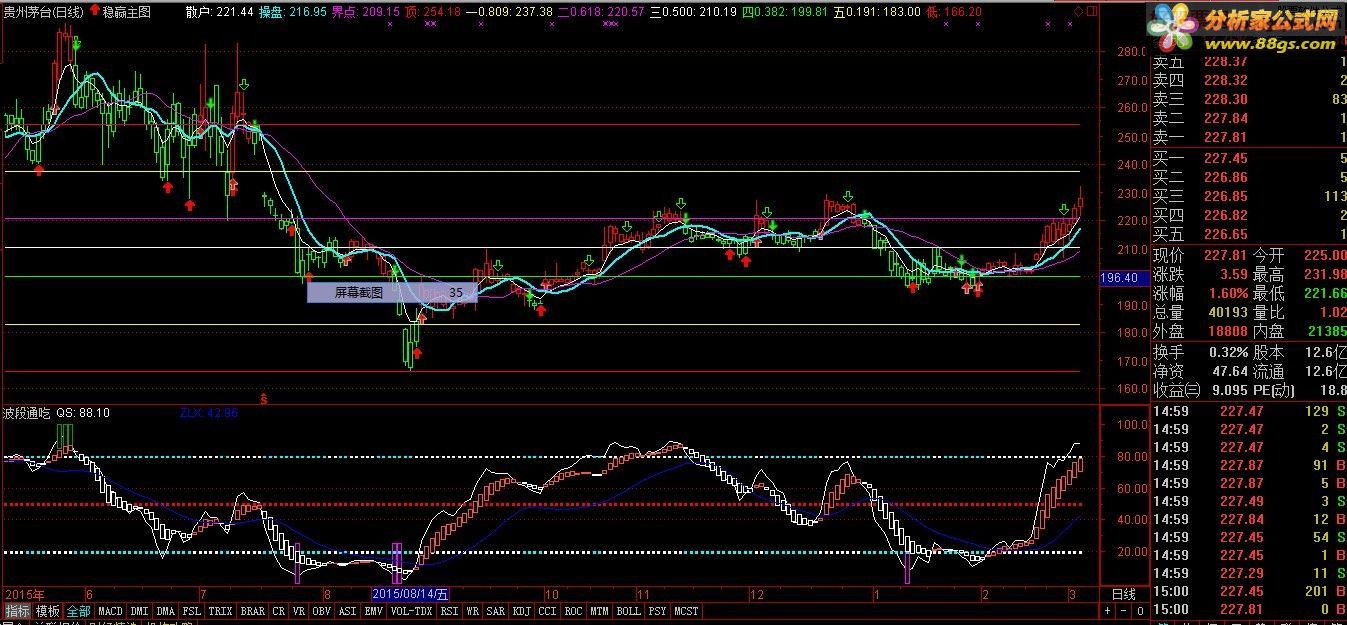Click the QS: 88.10 value label

(x=83, y=412)
